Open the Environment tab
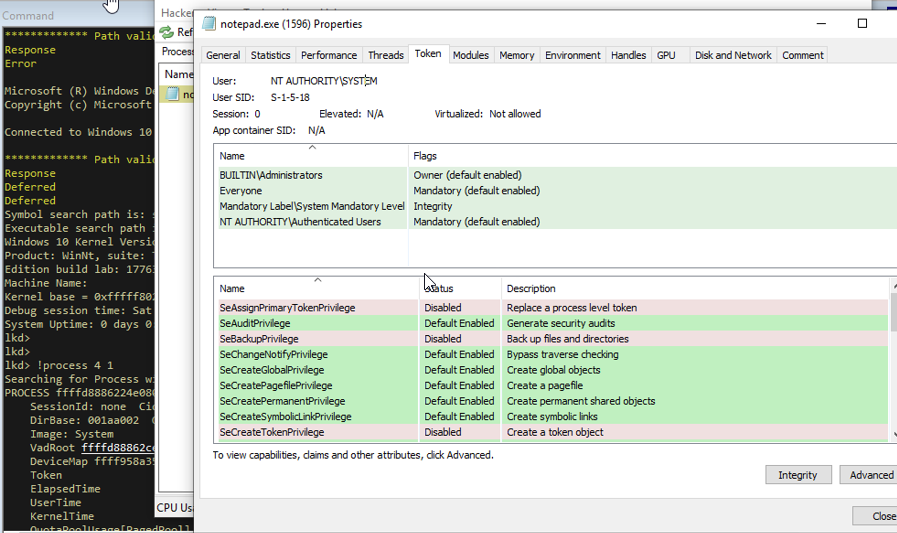The width and height of the screenshot is (897, 533). [573, 55]
